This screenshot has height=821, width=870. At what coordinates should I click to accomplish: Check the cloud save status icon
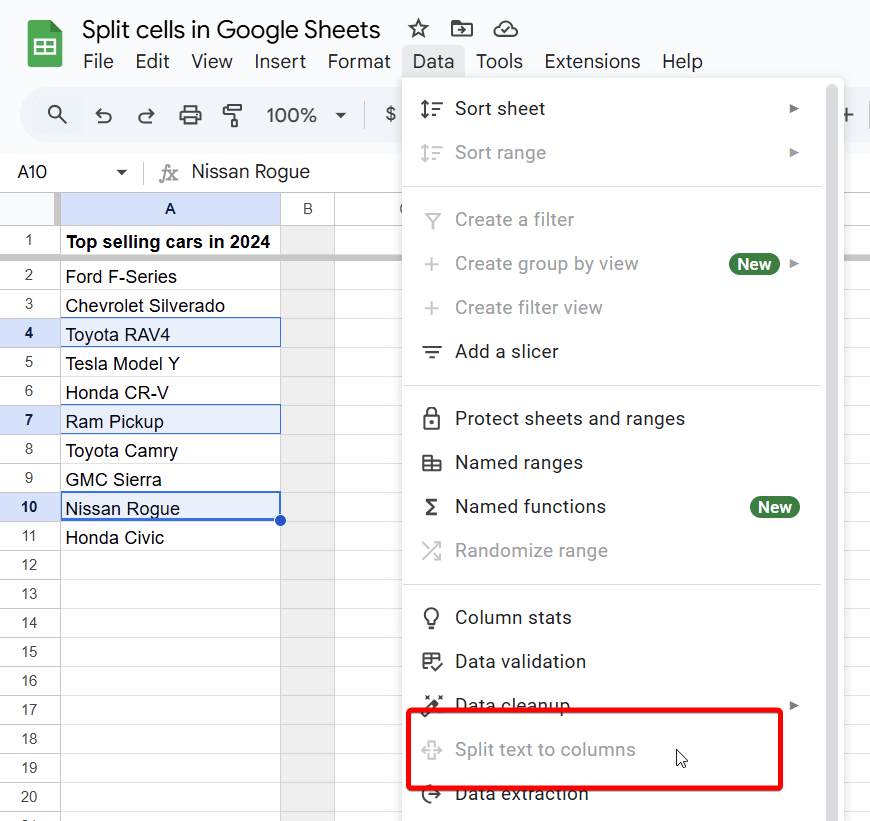505,29
